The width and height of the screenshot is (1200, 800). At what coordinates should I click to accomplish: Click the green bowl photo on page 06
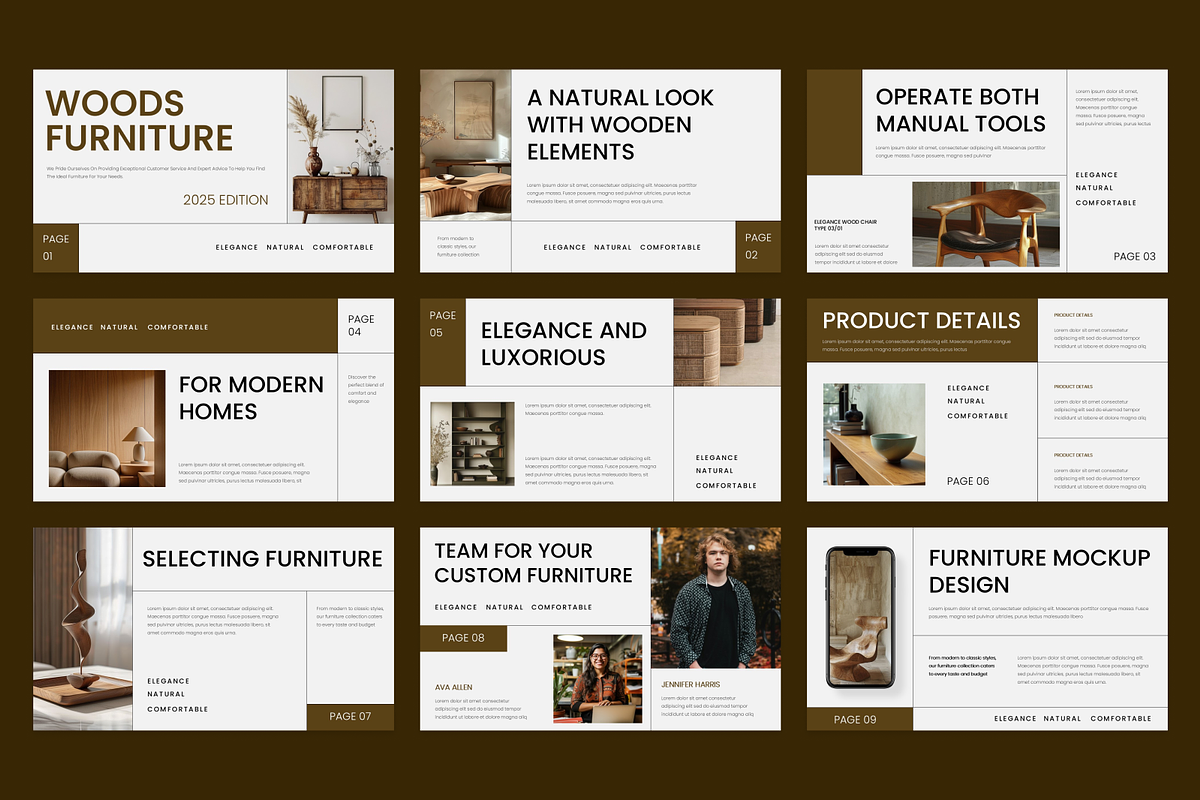pos(874,435)
